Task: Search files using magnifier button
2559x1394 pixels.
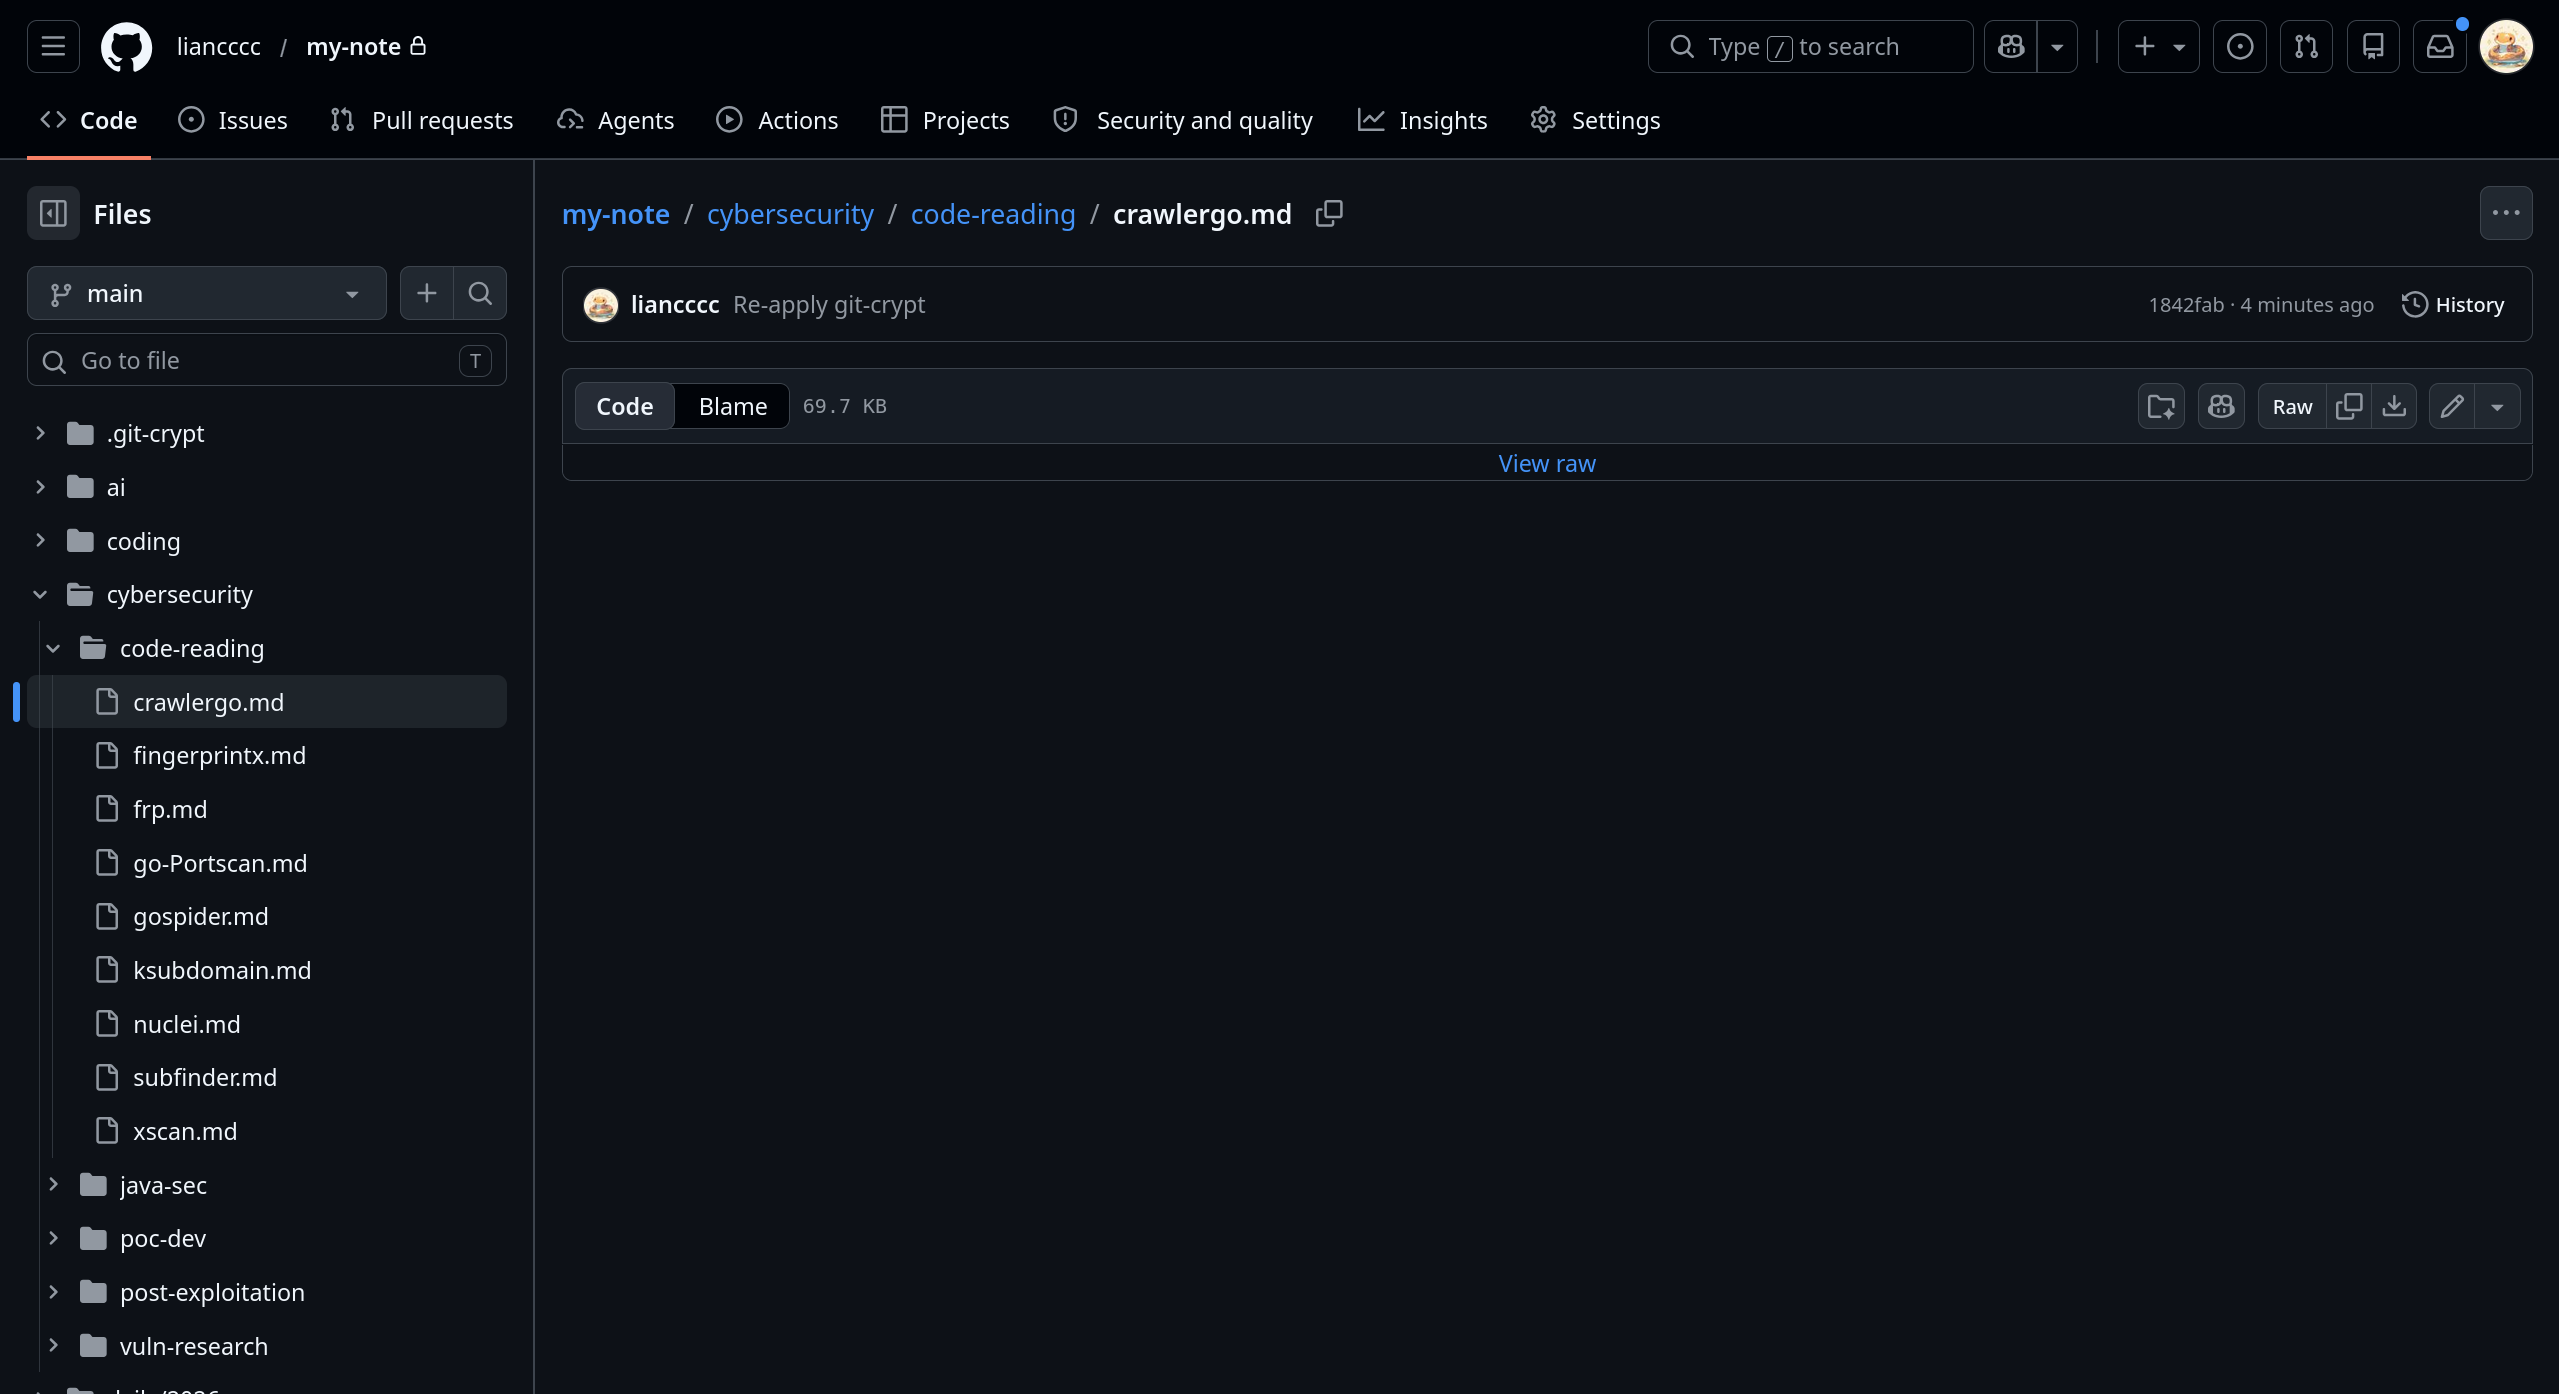Action: 480,293
